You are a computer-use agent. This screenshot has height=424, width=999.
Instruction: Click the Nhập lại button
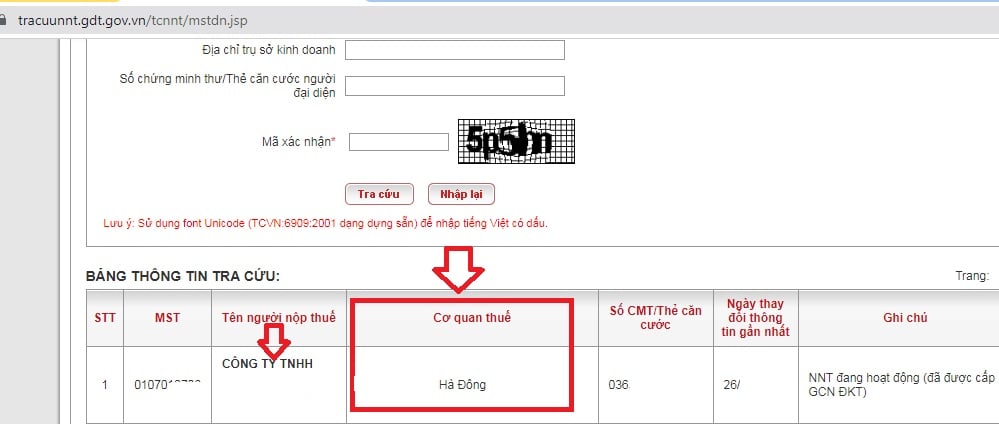pos(461,194)
